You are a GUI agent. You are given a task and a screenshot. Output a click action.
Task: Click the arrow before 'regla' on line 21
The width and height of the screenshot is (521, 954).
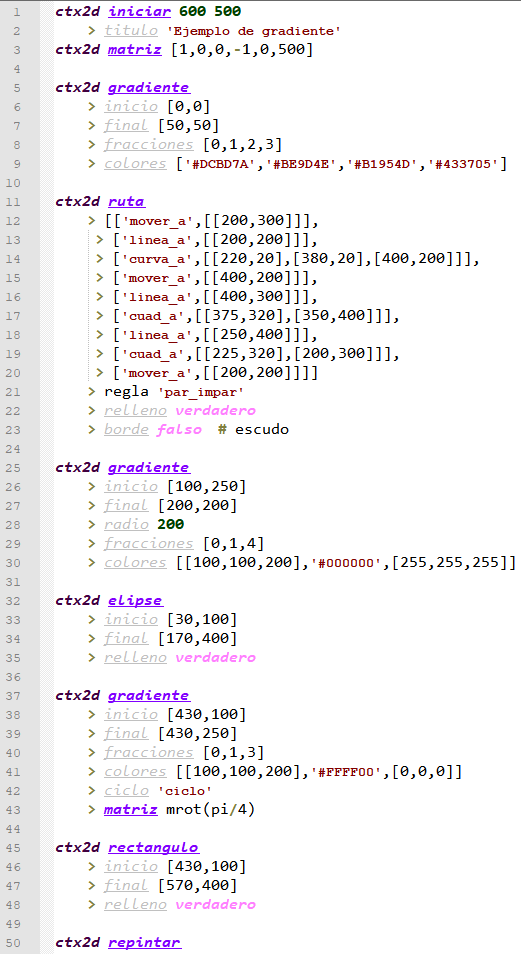pyautogui.click(x=91, y=392)
